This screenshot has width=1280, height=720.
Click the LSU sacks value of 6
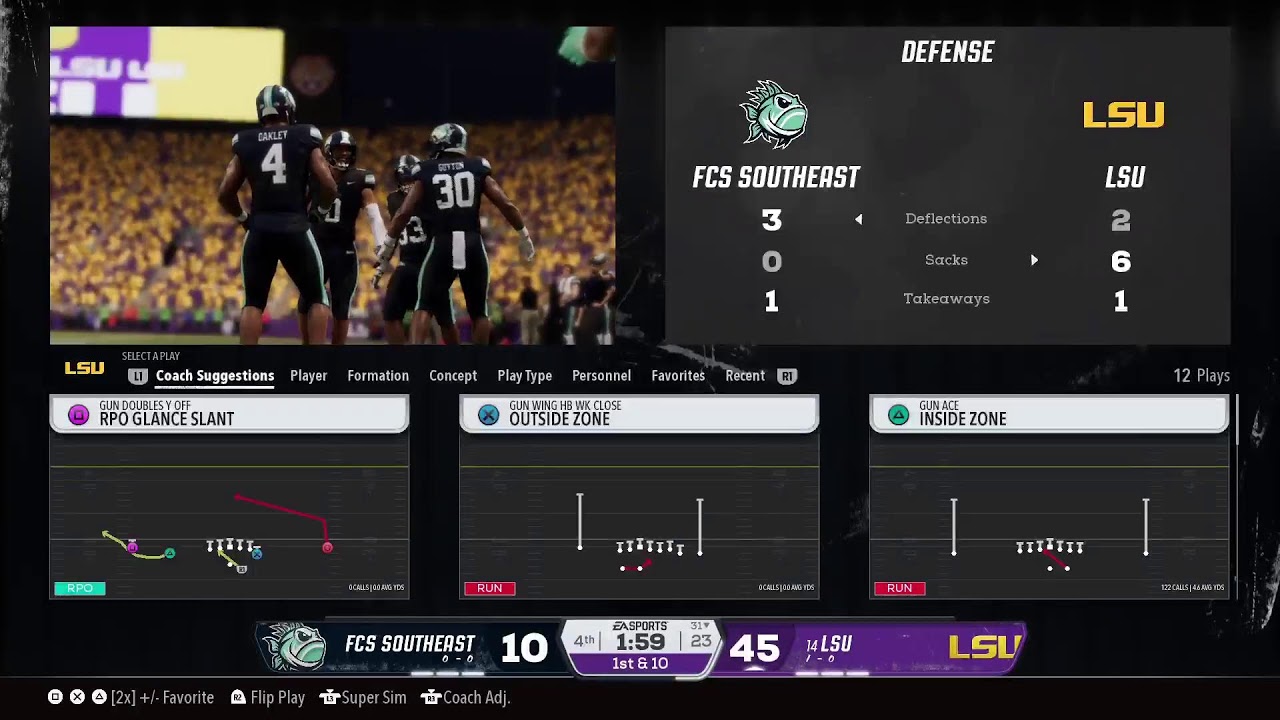pyautogui.click(x=1121, y=261)
